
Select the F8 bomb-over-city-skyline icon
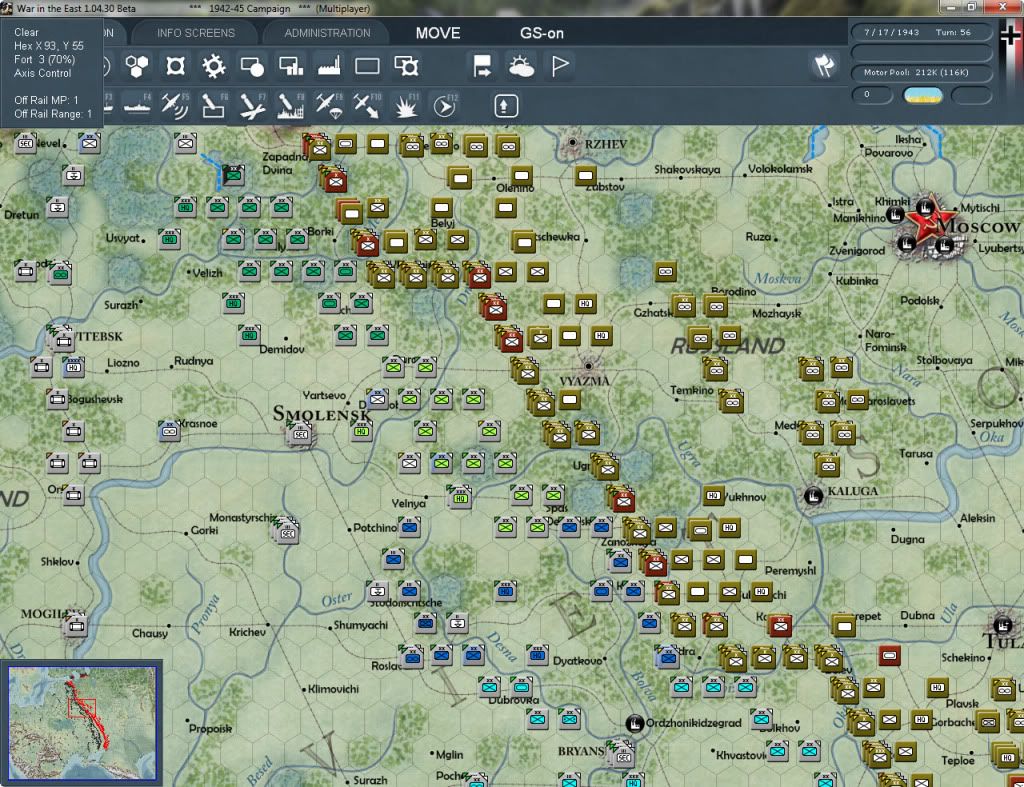pos(291,106)
